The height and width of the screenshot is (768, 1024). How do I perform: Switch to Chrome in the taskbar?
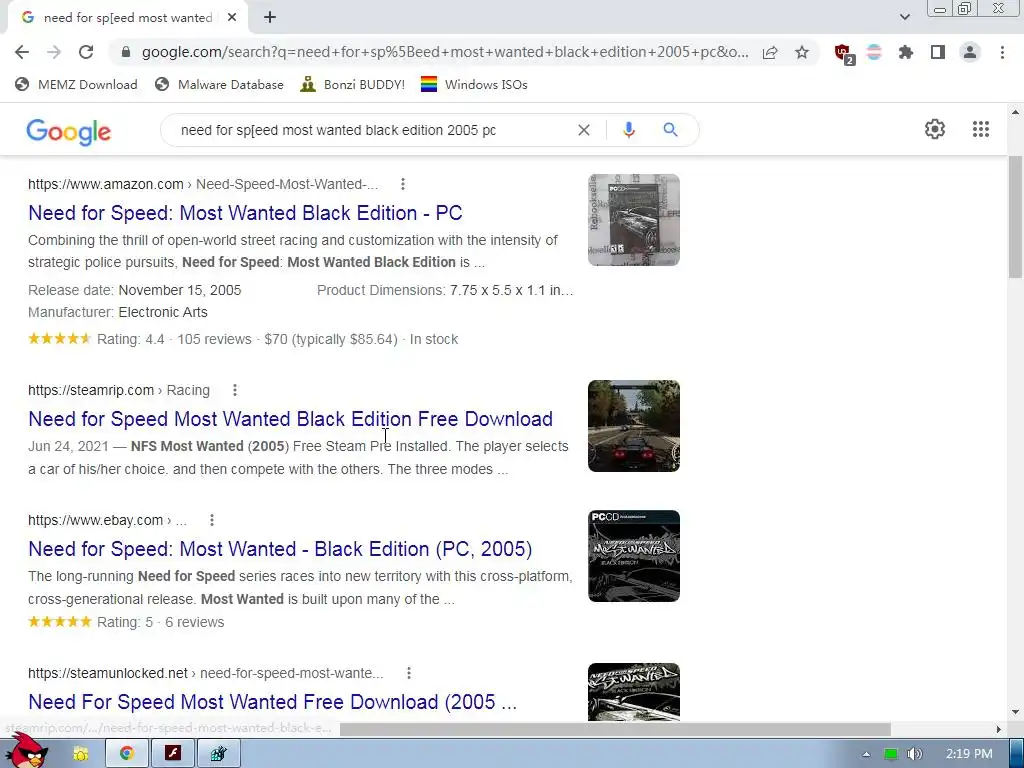[127, 754]
